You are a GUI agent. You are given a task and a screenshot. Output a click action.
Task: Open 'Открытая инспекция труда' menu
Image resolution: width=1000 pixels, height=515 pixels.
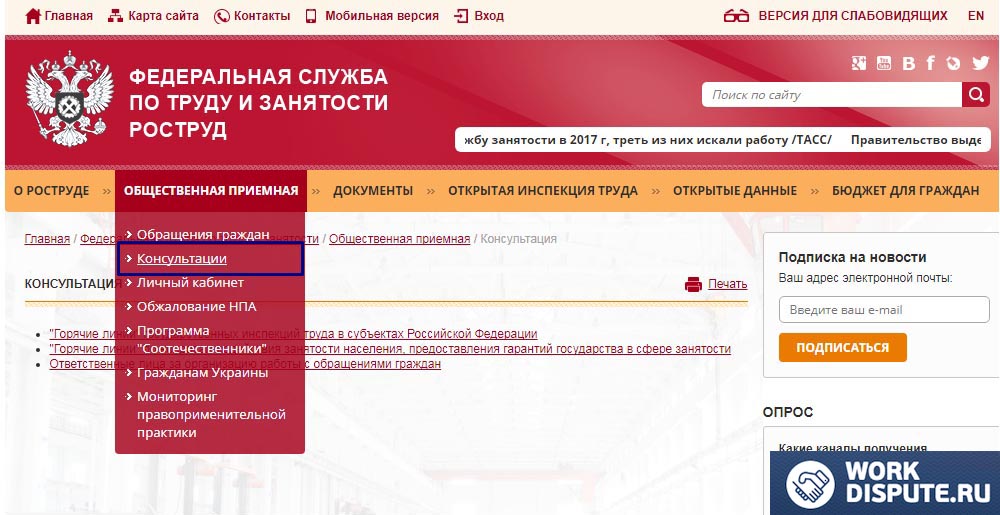(543, 191)
